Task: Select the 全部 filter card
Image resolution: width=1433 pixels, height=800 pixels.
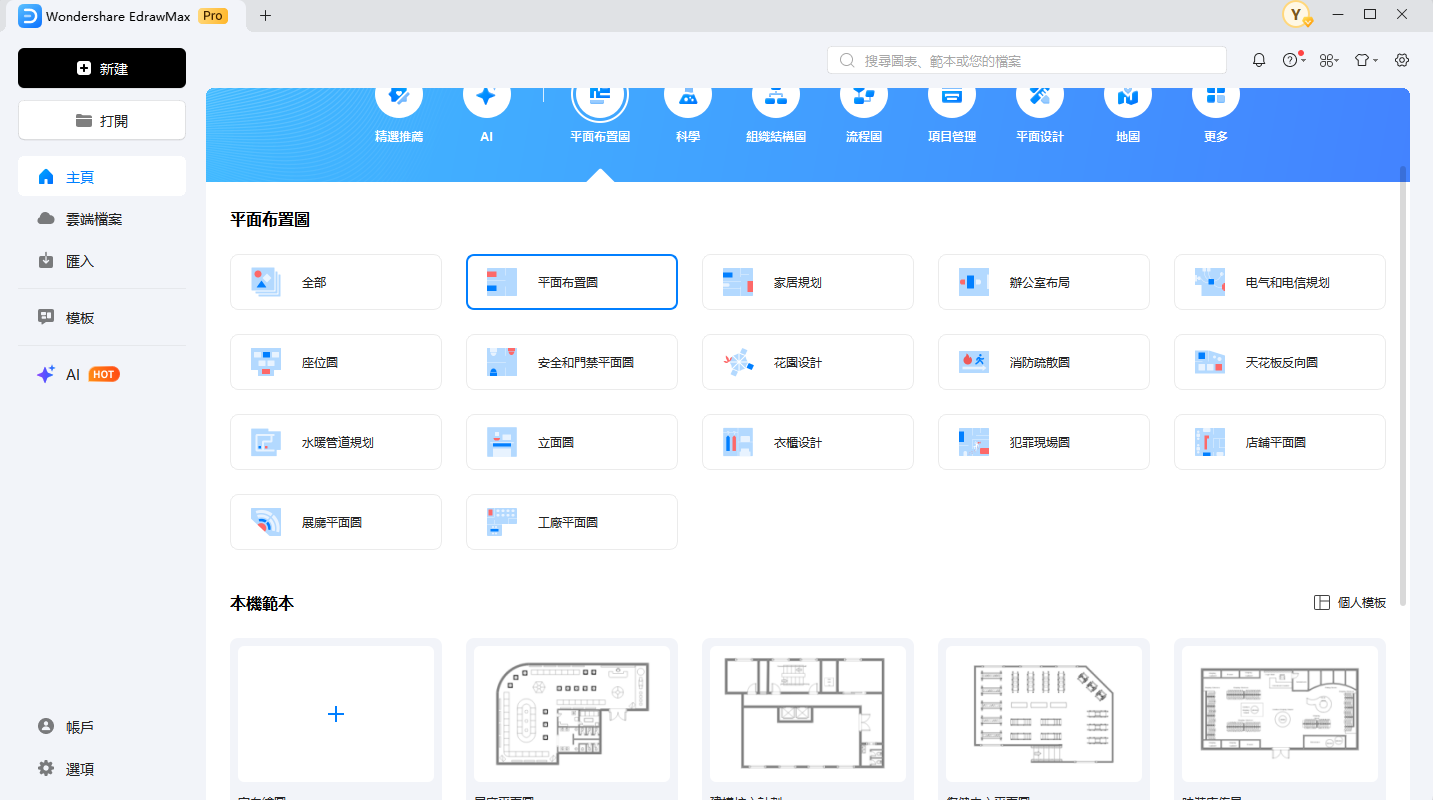Action: coord(335,281)
